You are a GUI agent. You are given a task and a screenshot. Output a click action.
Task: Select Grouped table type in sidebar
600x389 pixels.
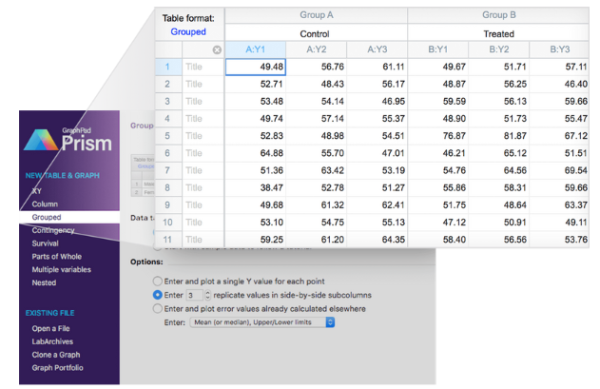coord(69,217)
